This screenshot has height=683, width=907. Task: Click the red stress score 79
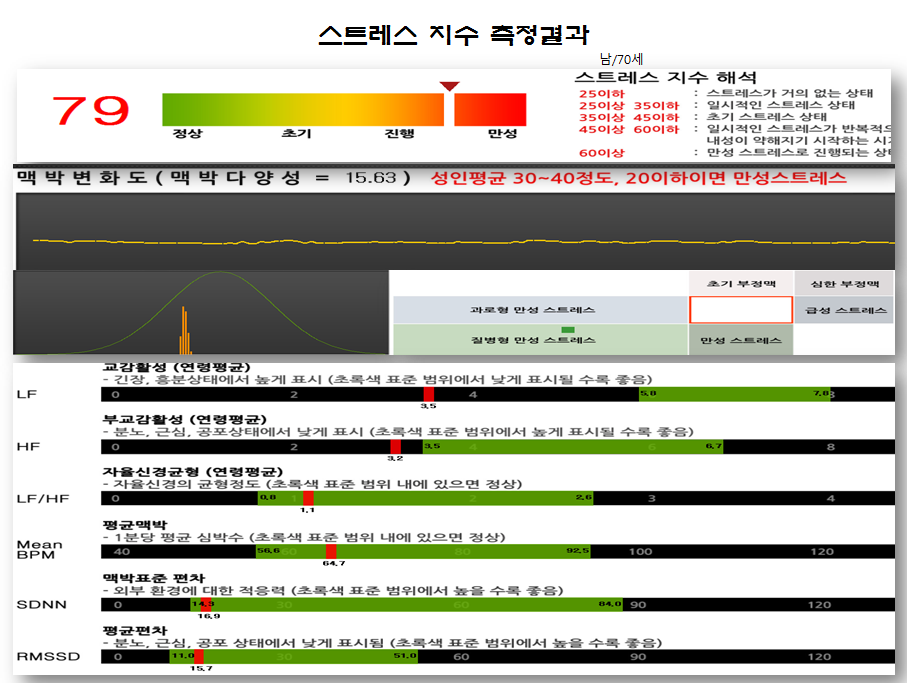pos(91,110)
